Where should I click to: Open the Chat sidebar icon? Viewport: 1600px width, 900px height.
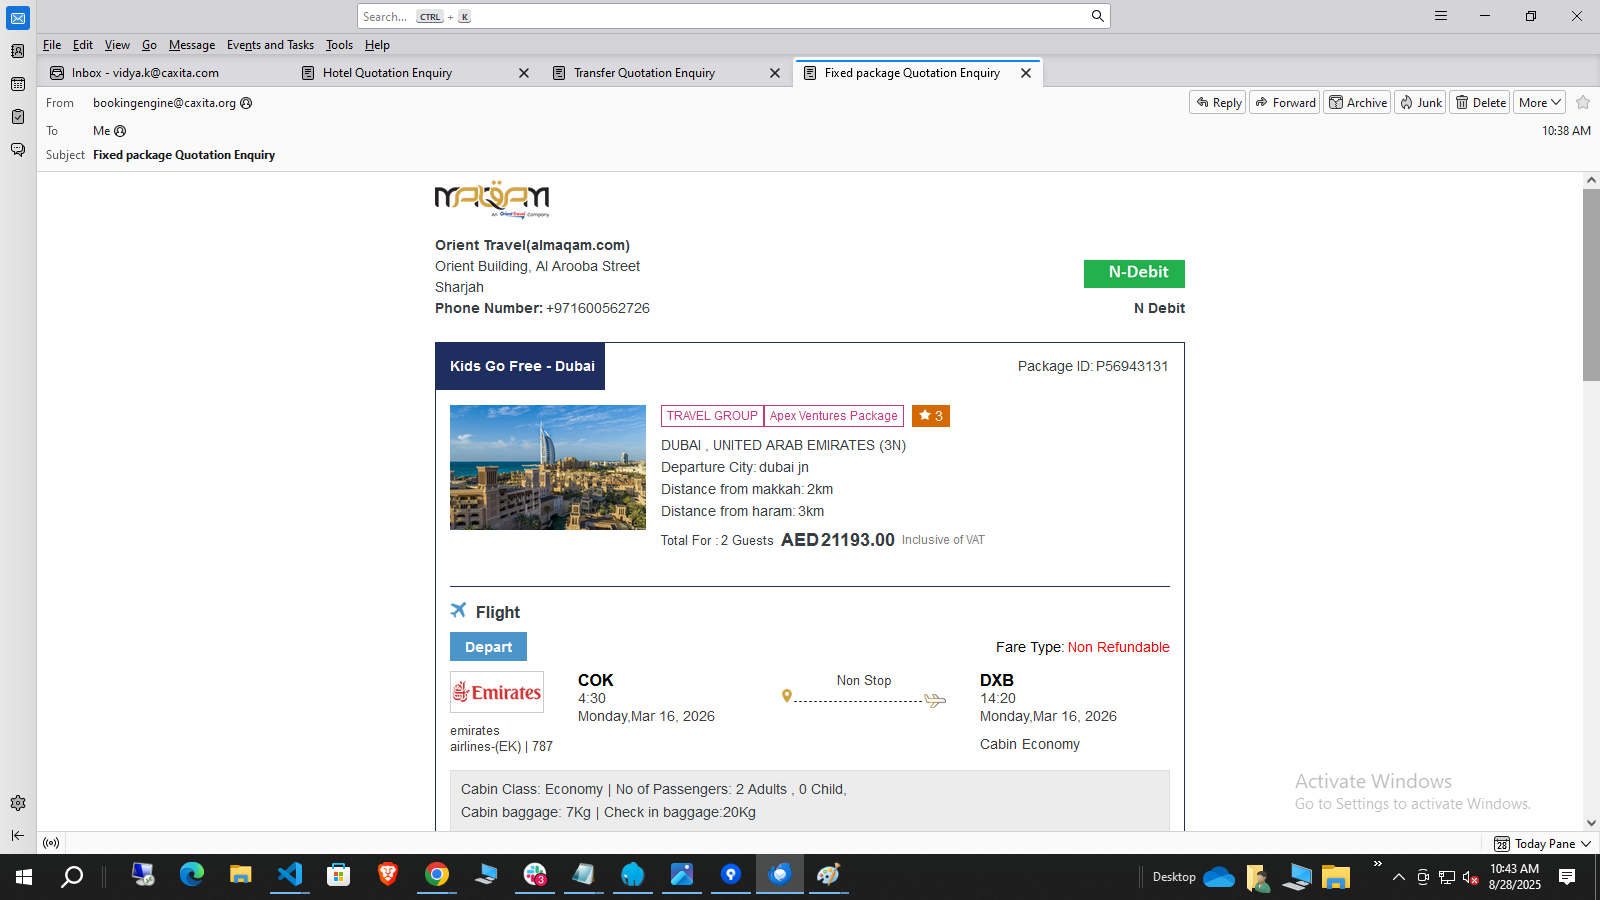tap(18, 150)
